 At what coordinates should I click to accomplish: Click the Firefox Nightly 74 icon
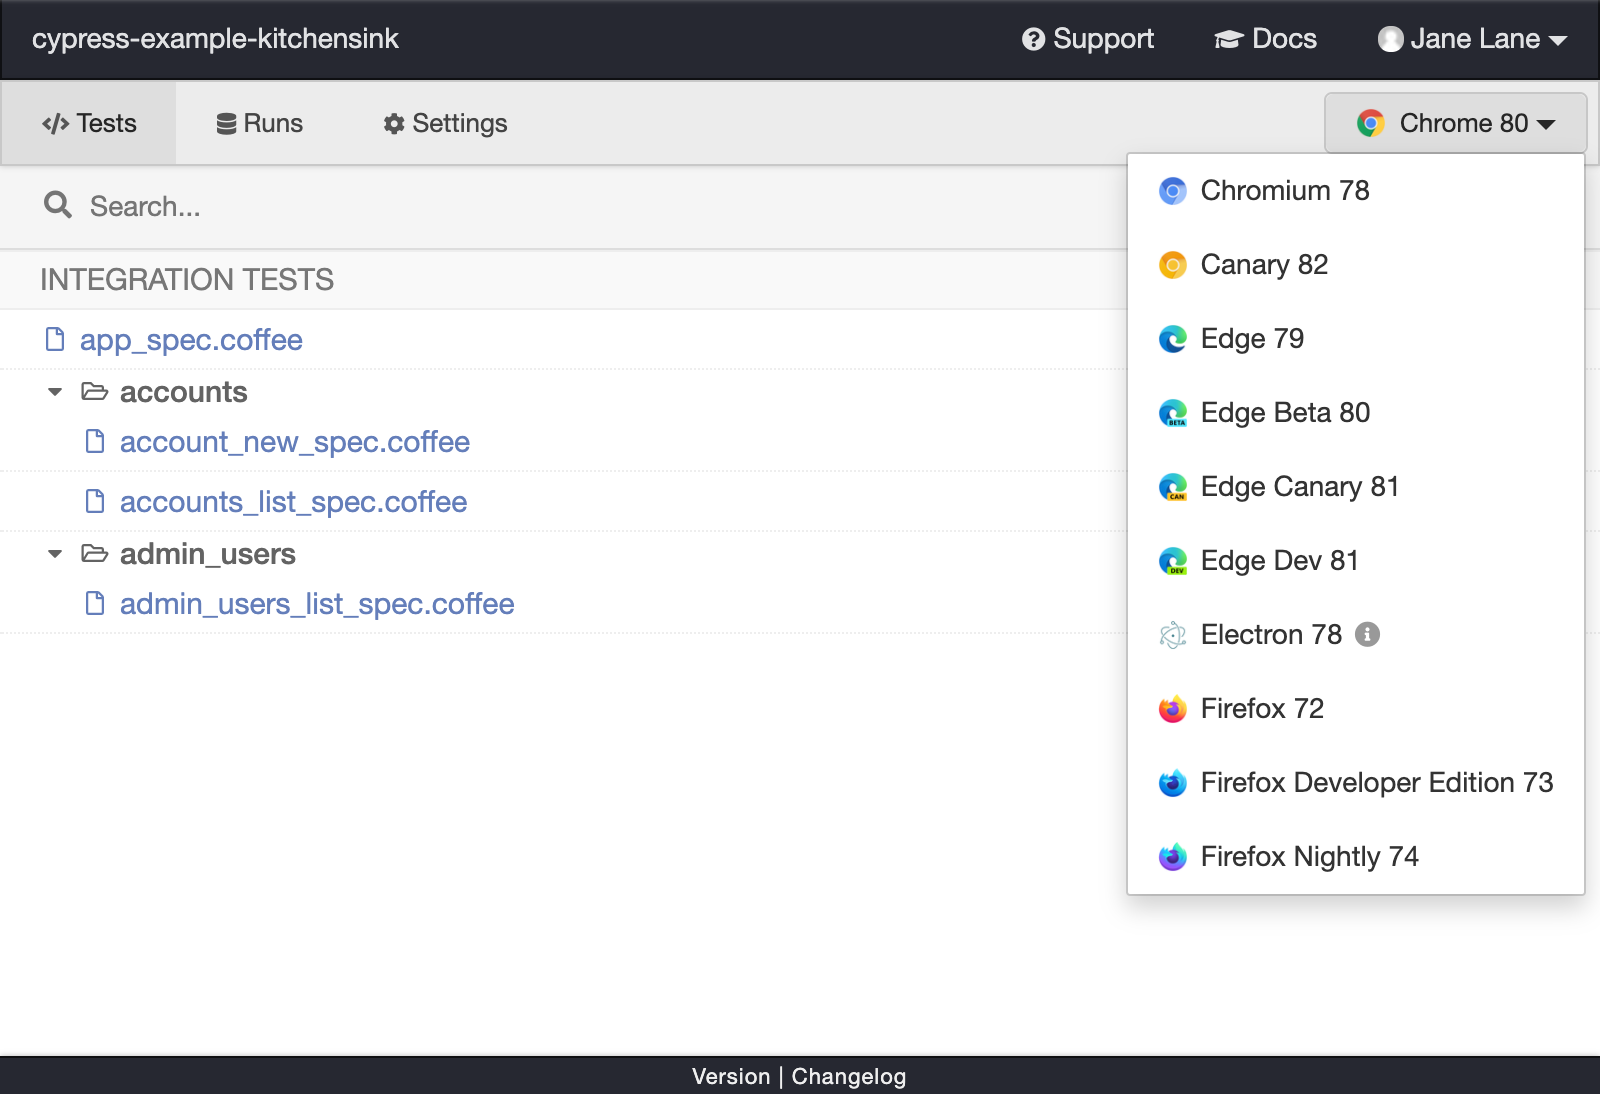click(1172, 857)
